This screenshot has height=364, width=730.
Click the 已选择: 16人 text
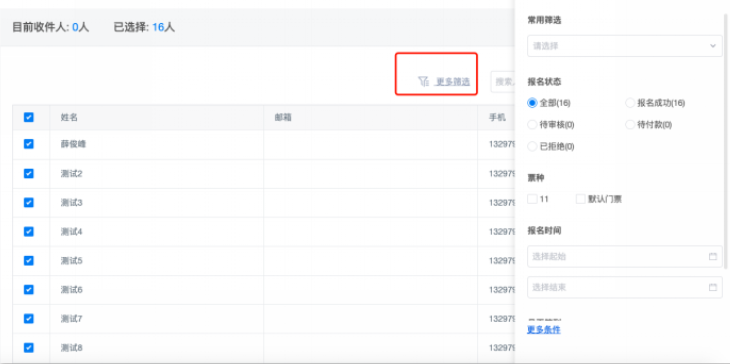(x=144, y=27)
